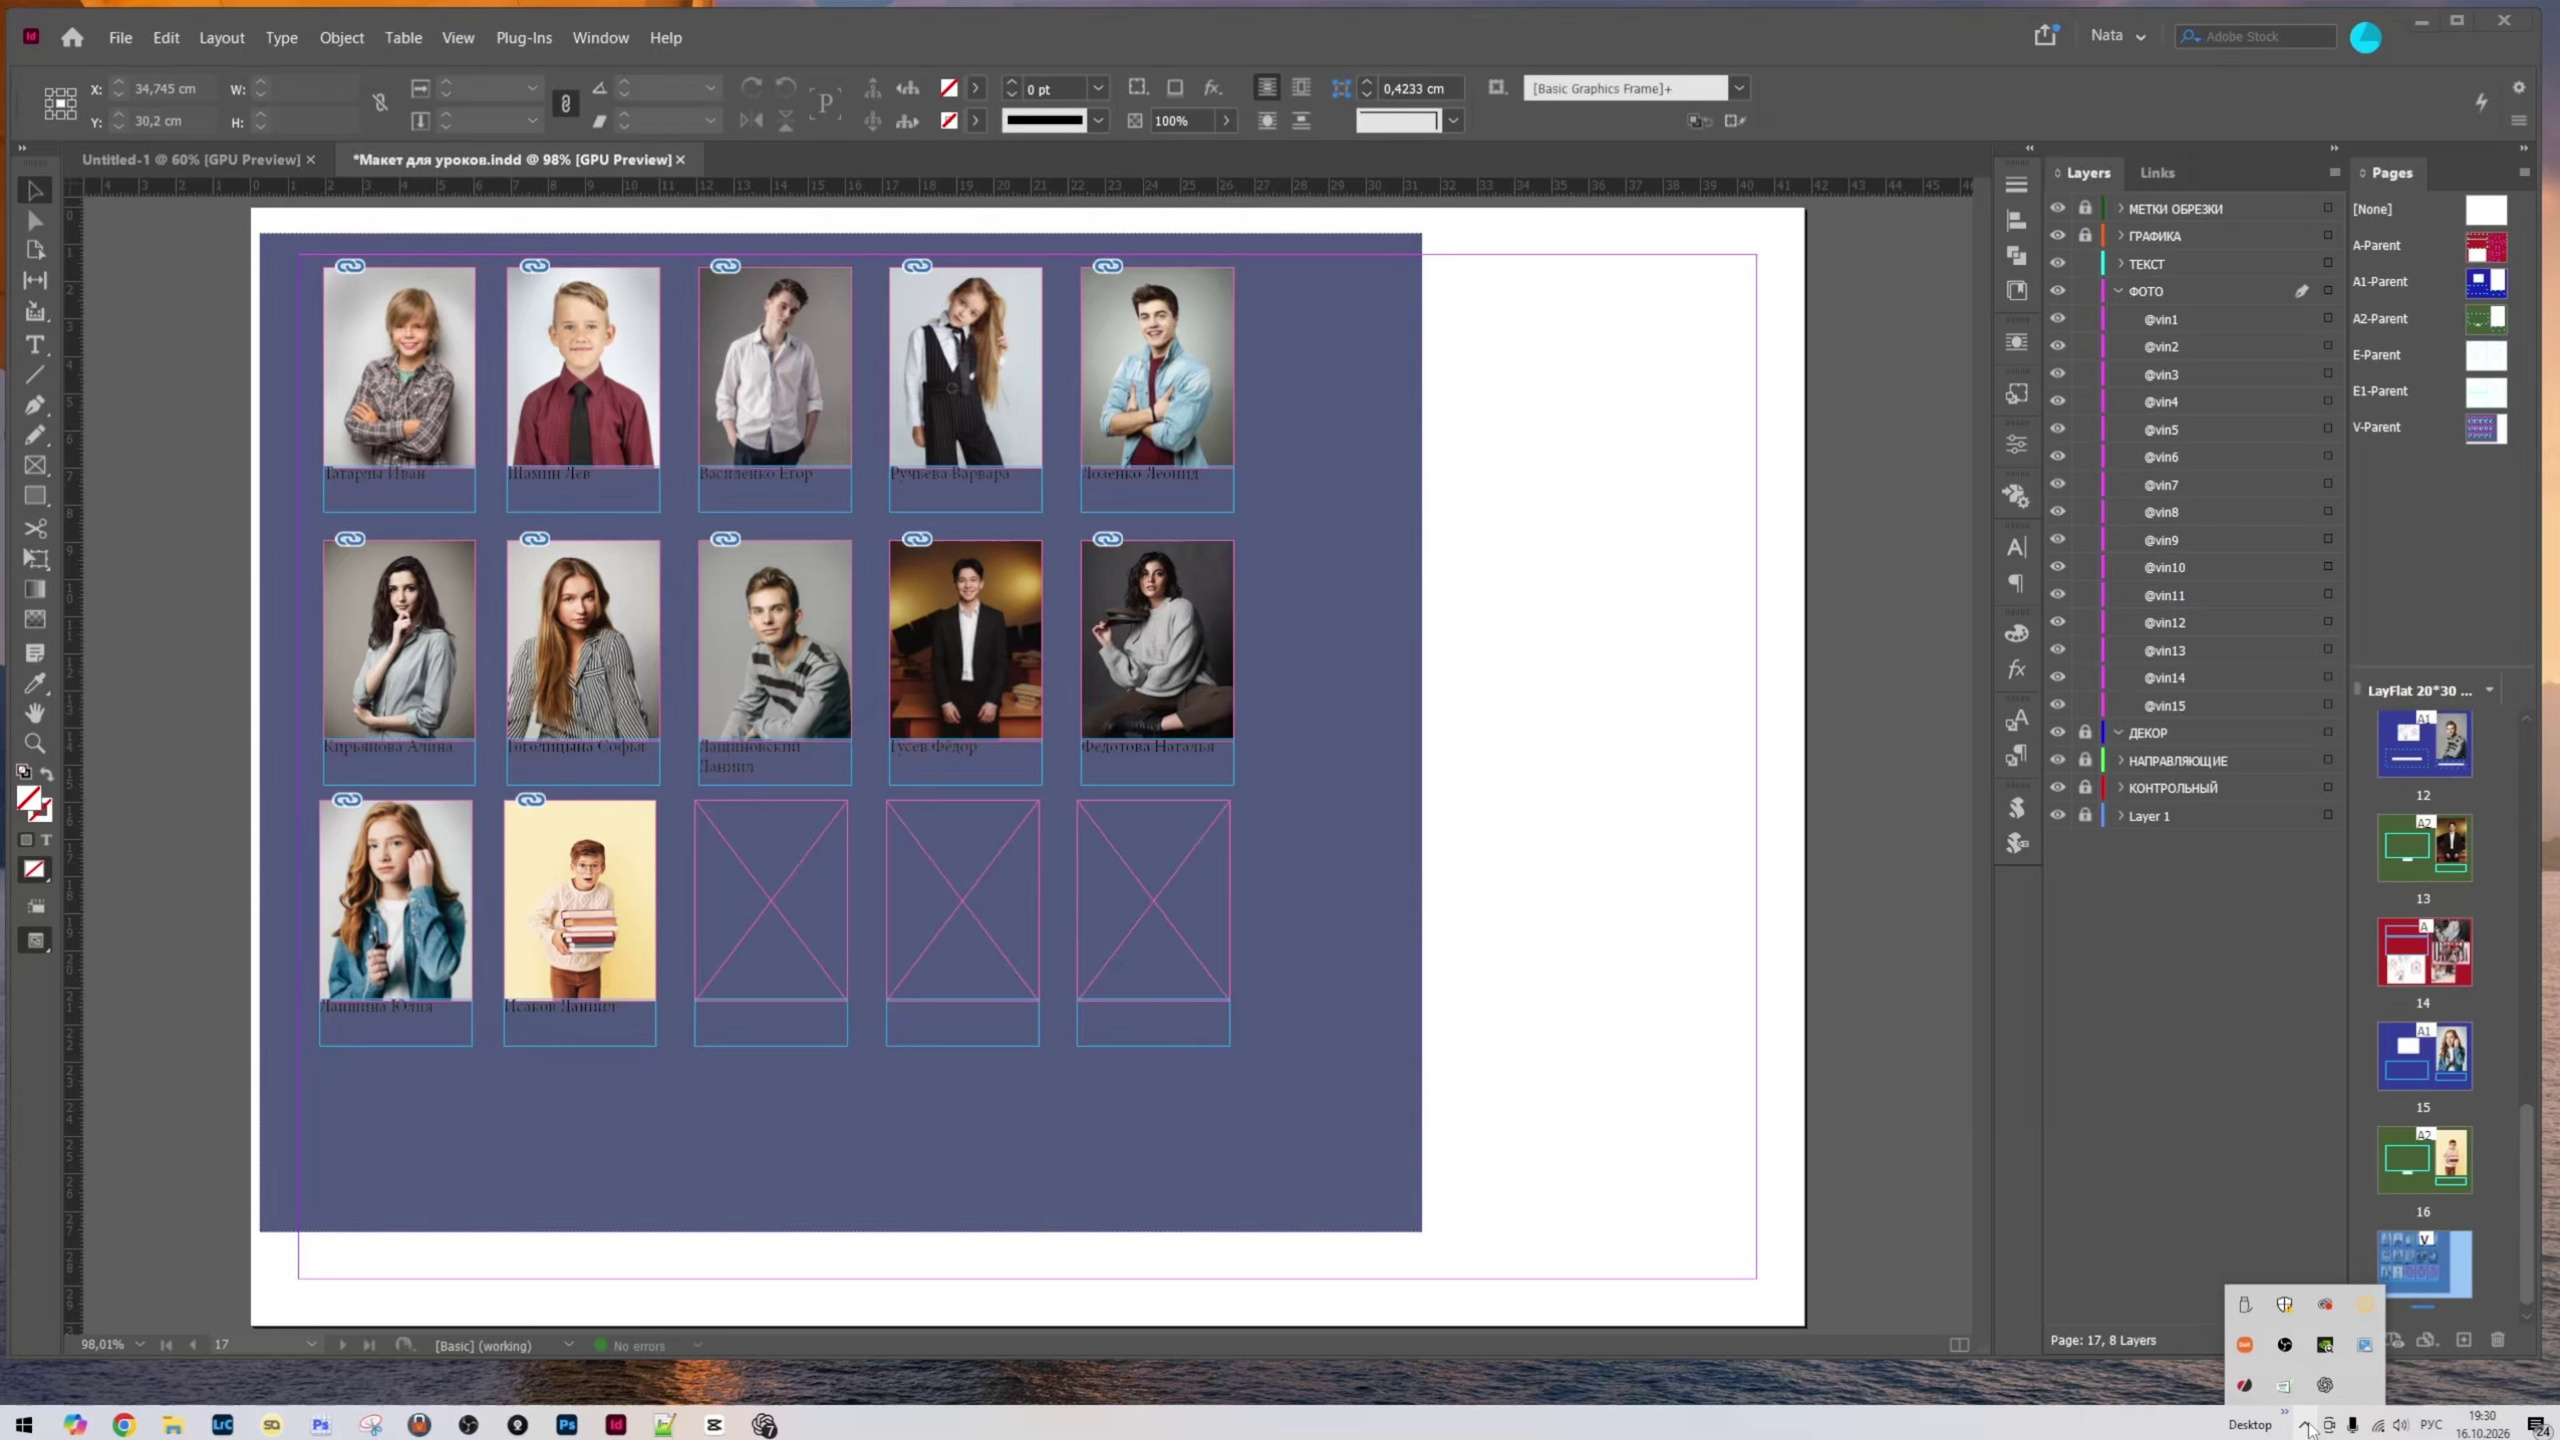Unlock the ДЕКОР layer
2560x1440 pixels.
(2085, 732)
